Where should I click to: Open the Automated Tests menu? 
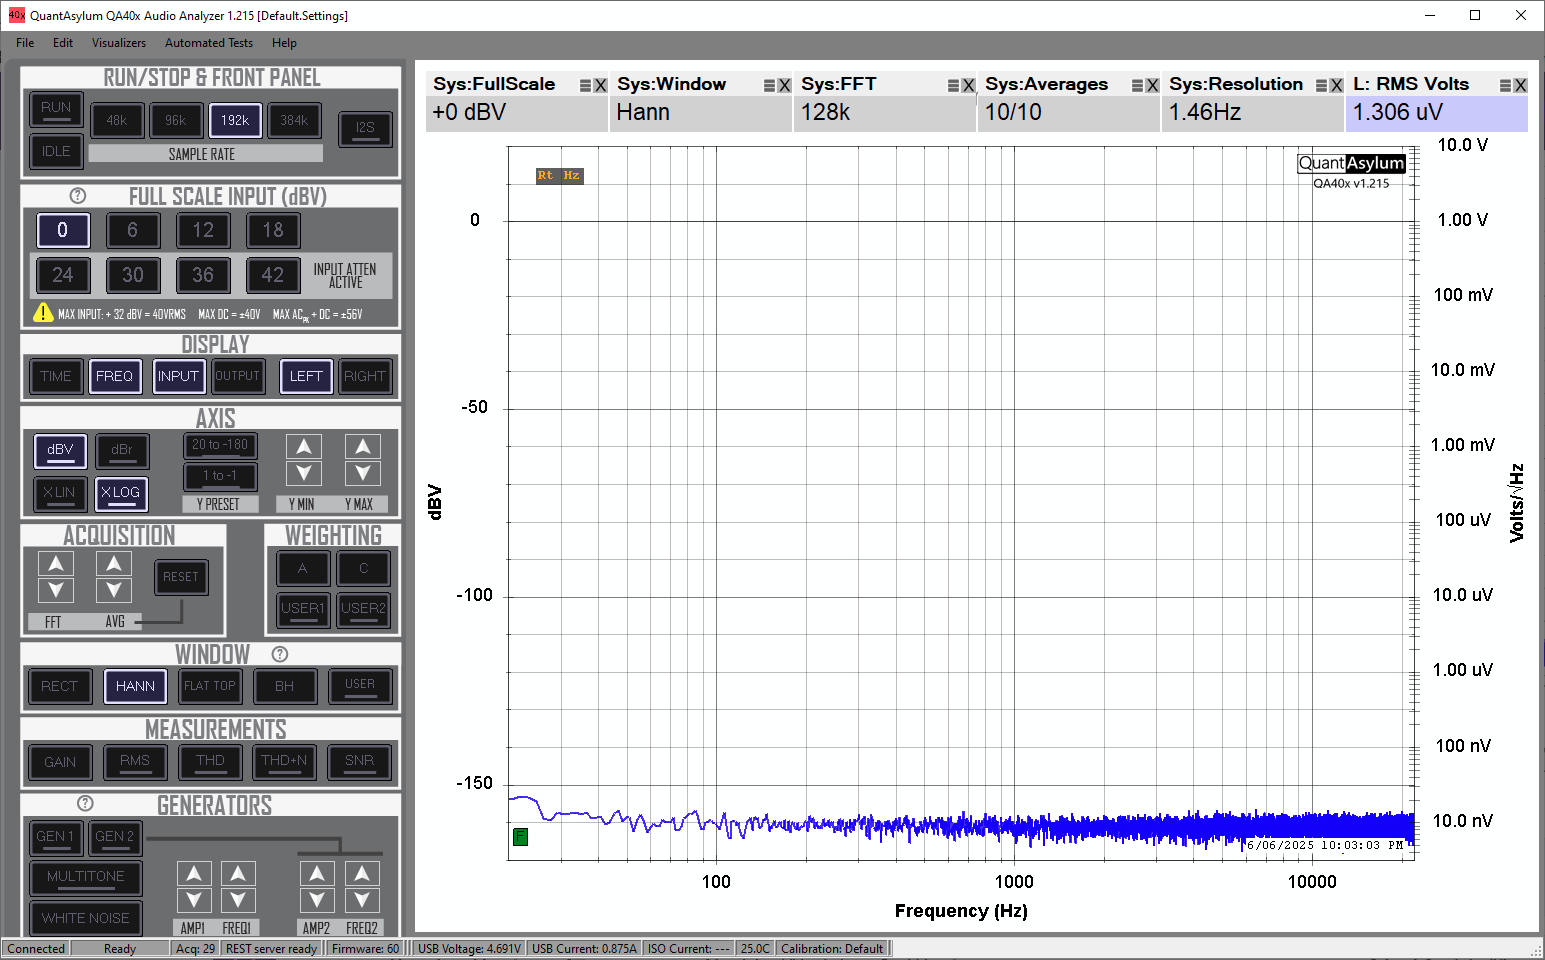(209, 43)
